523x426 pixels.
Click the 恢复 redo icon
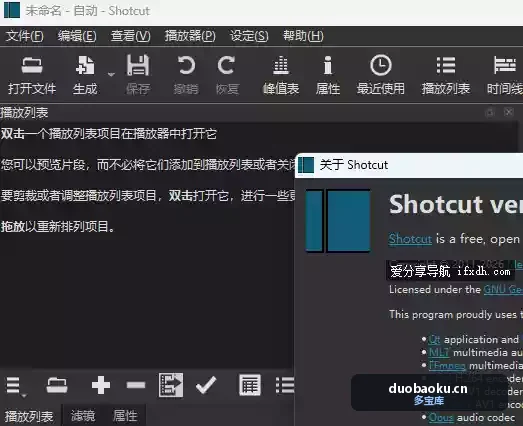point(227,75)
